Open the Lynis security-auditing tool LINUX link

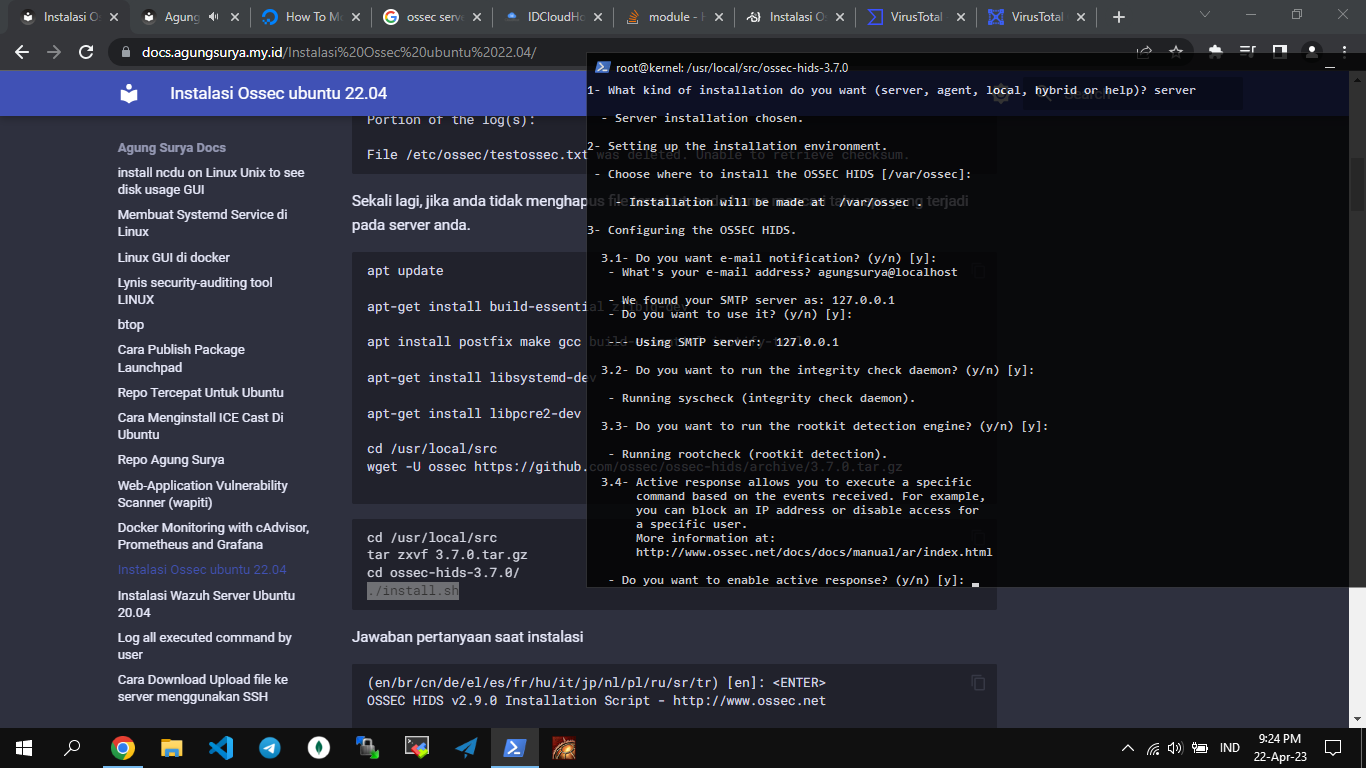(x=195, y=291)
